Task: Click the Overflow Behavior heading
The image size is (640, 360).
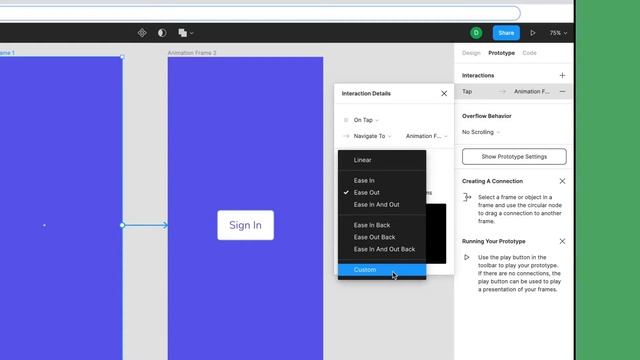Action: tap(487, 116)
